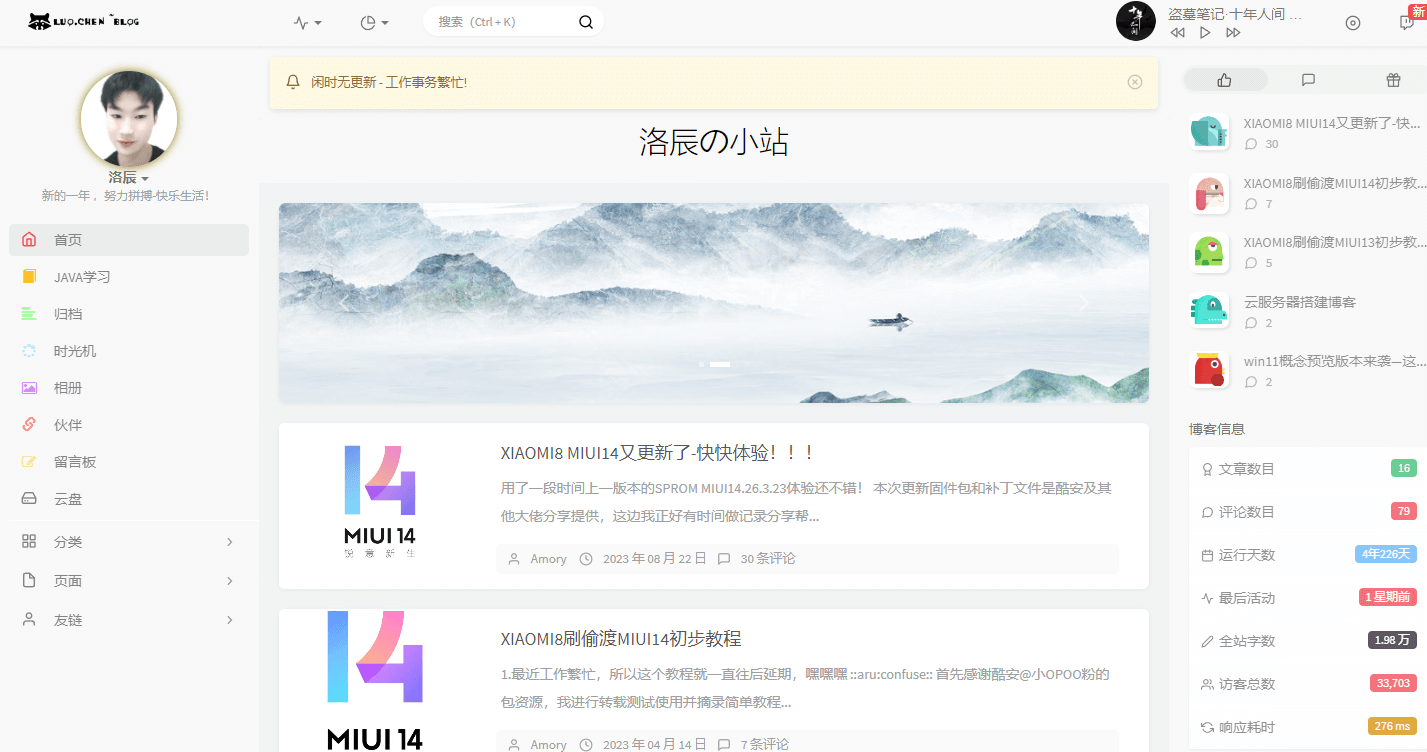Click the music album cover thumbnail
Screen dimensions: 1427x752
click(x=1136, y=21)
